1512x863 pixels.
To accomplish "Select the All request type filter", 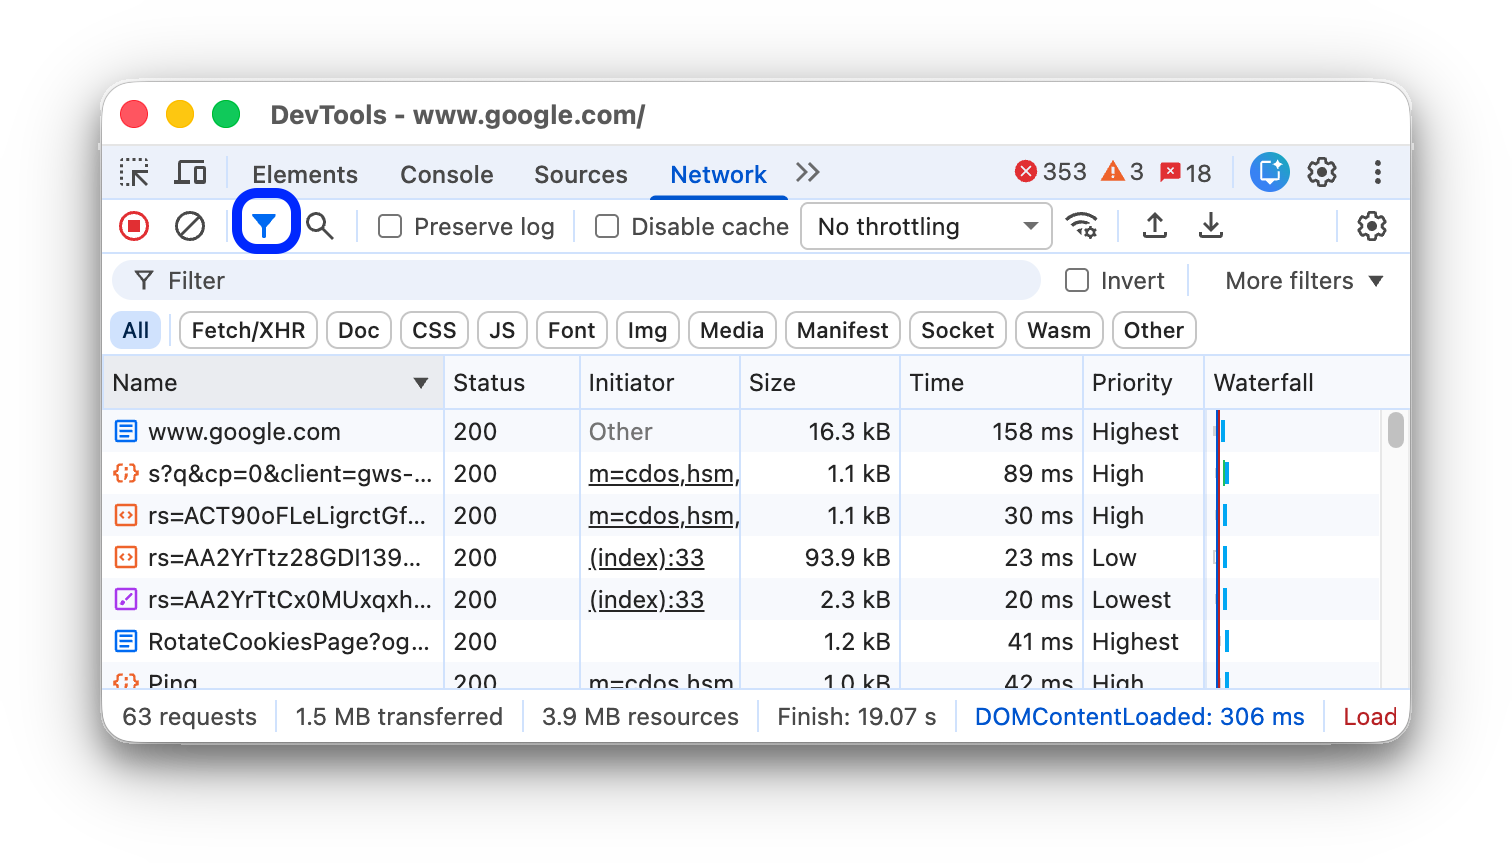I will [x=136, y=330].
